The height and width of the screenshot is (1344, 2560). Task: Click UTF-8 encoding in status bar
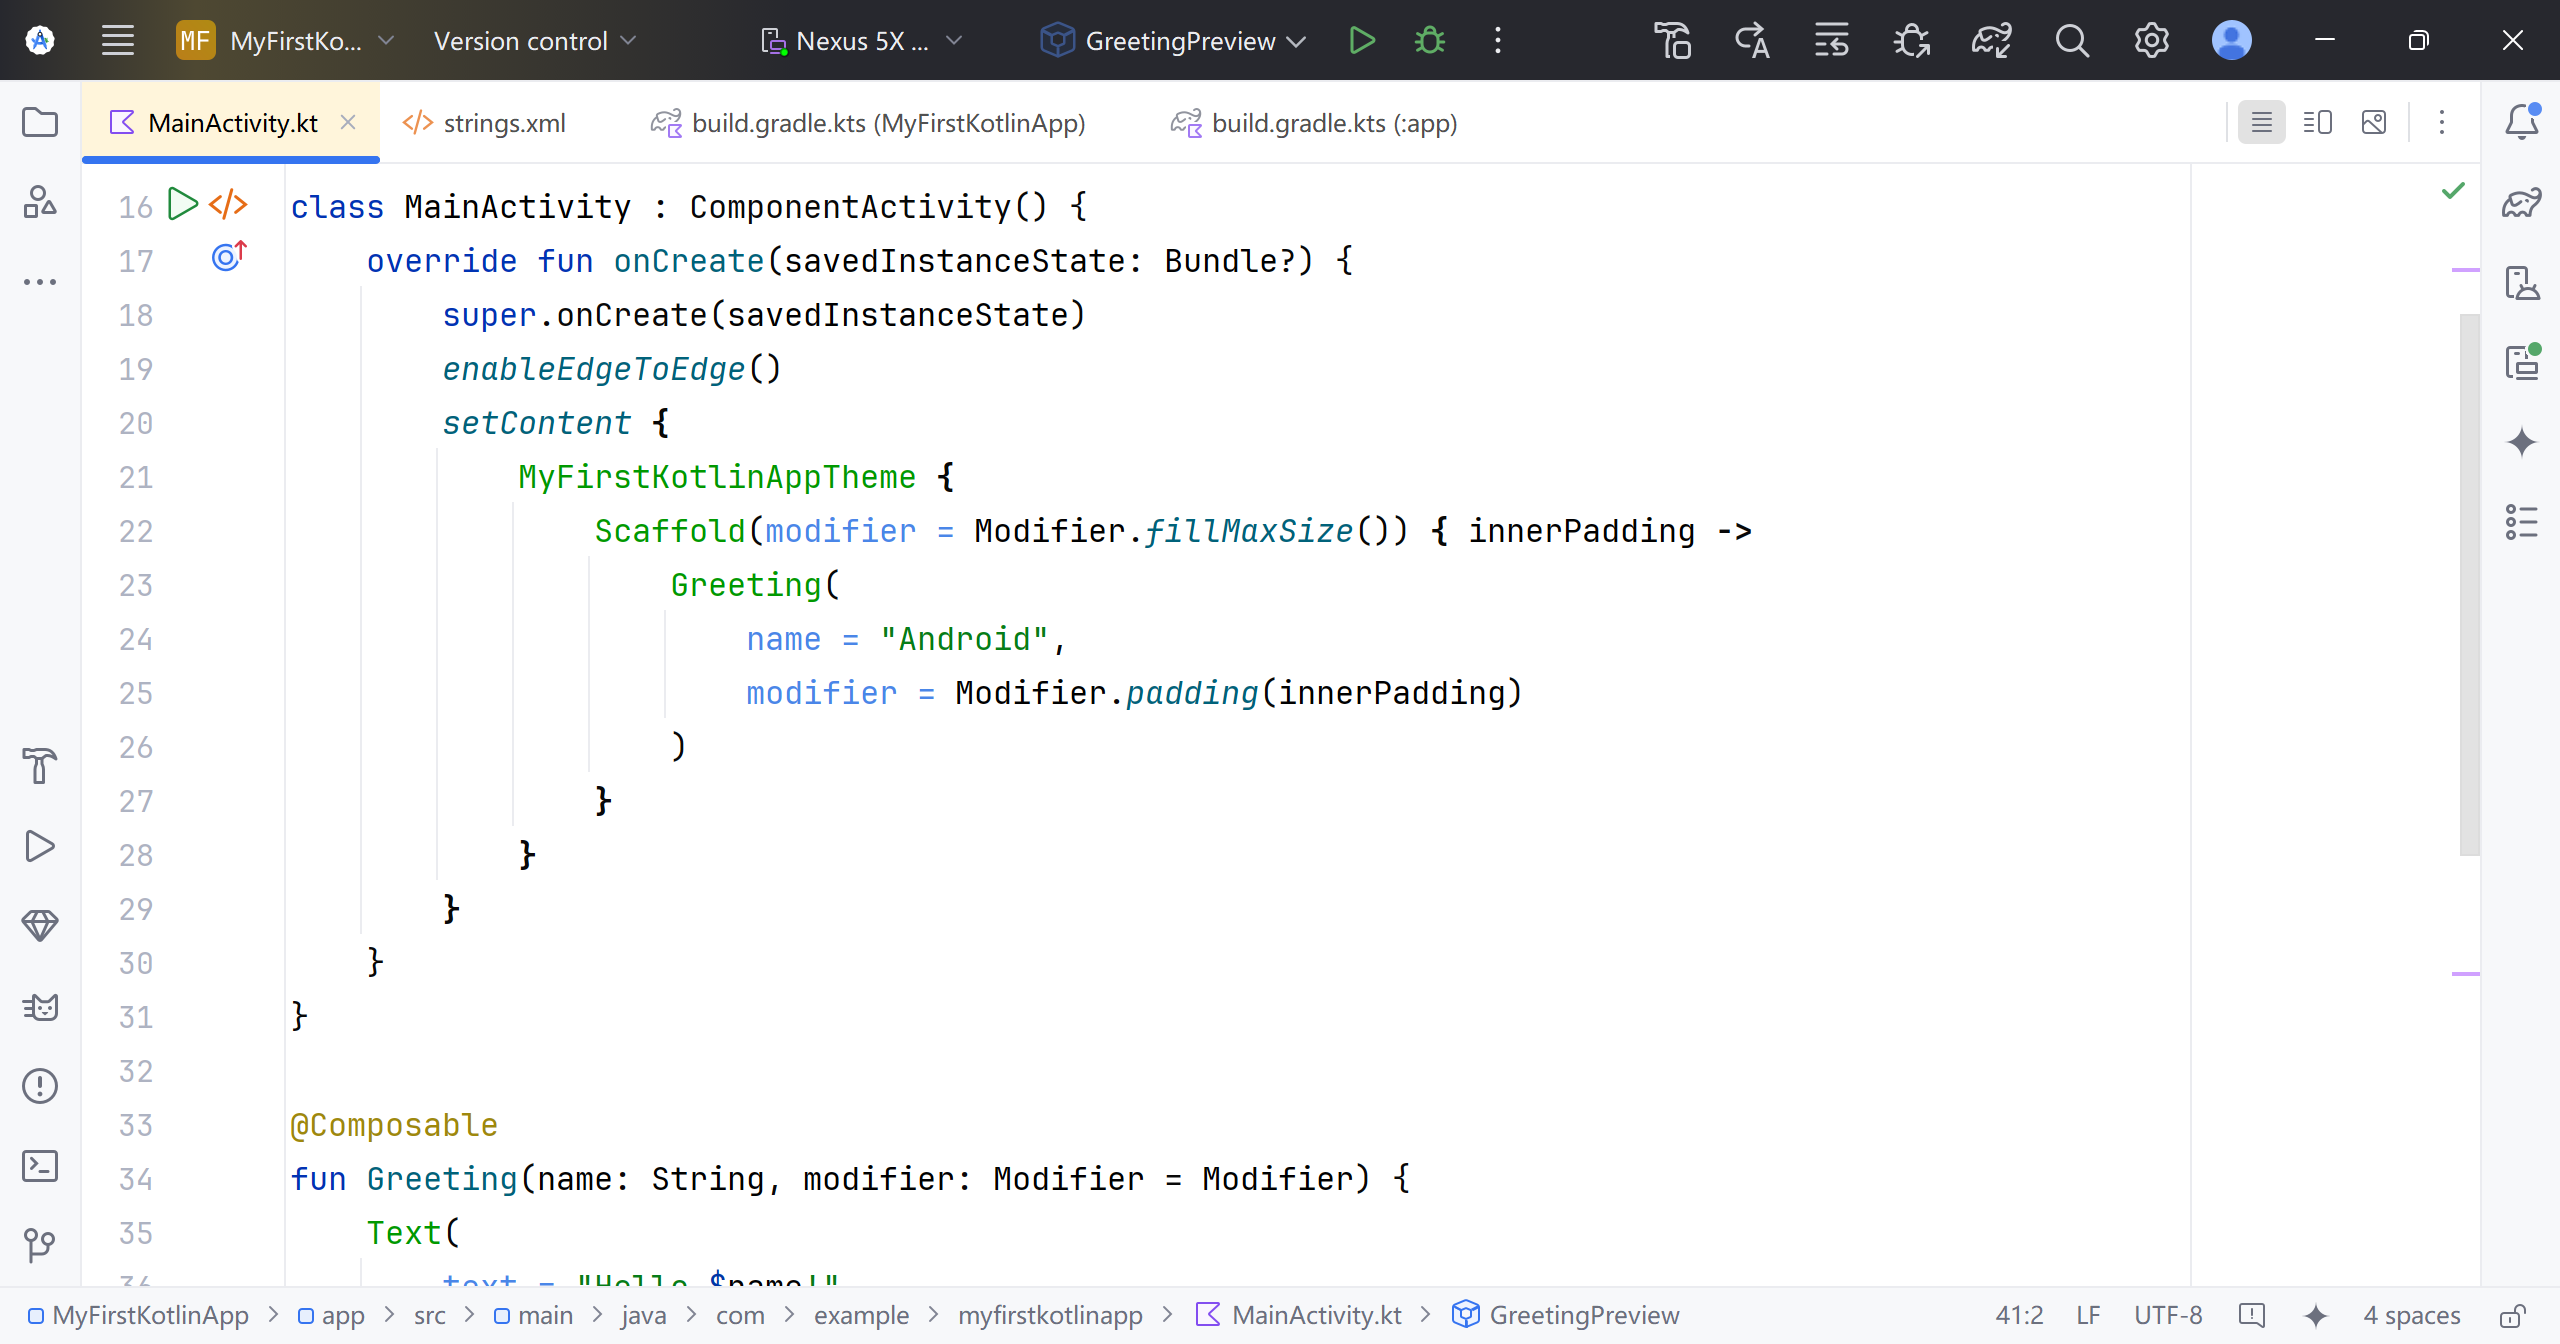(2167, 1315)
